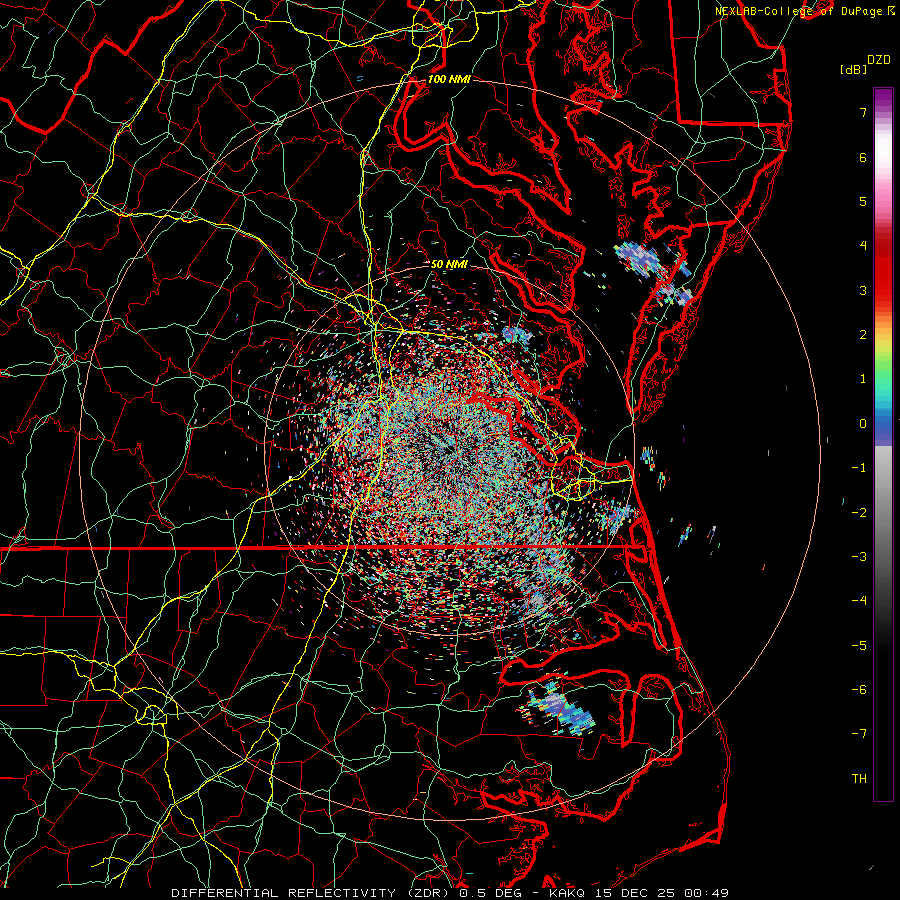This screenshot has height=900, width=900.
Task: Click the 6 tick label on scale
Action: pos(863,158)
